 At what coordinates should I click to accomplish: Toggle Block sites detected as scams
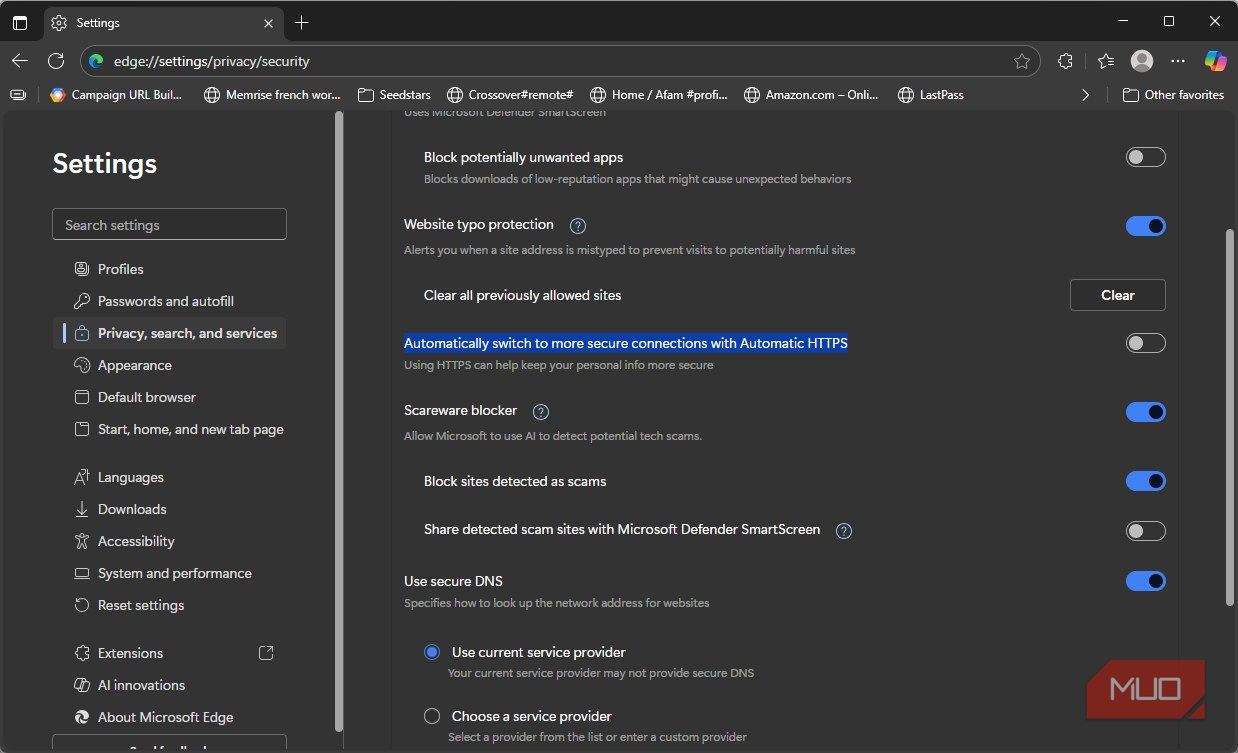pos(1146,481)
